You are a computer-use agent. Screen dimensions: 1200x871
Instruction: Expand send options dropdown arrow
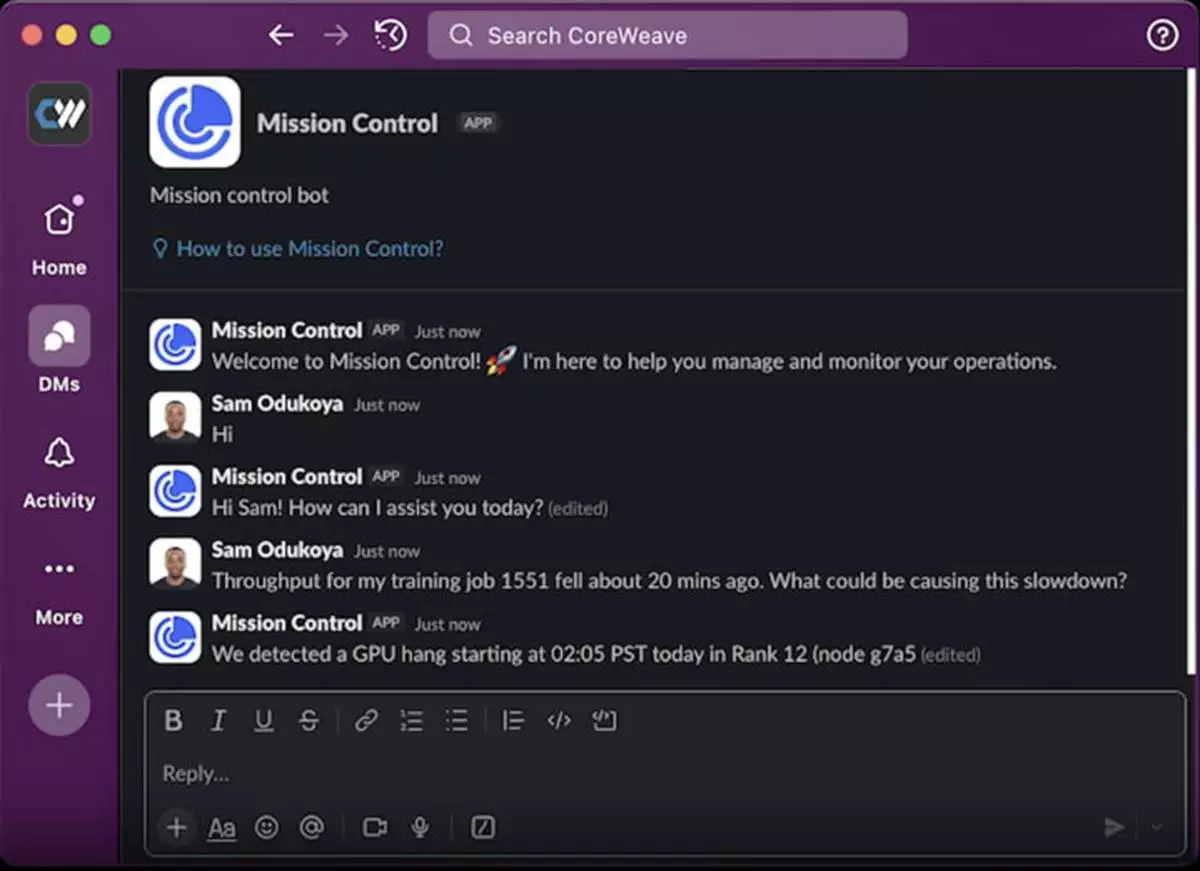click(x=1157, y=827)
